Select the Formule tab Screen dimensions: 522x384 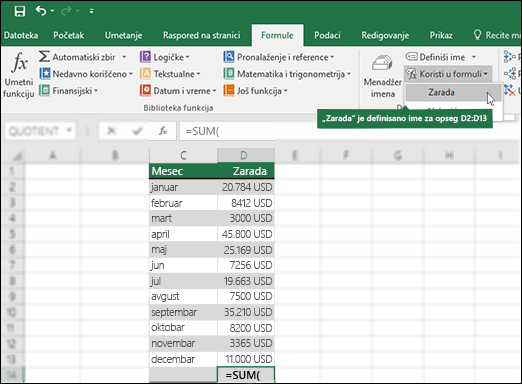277,35
